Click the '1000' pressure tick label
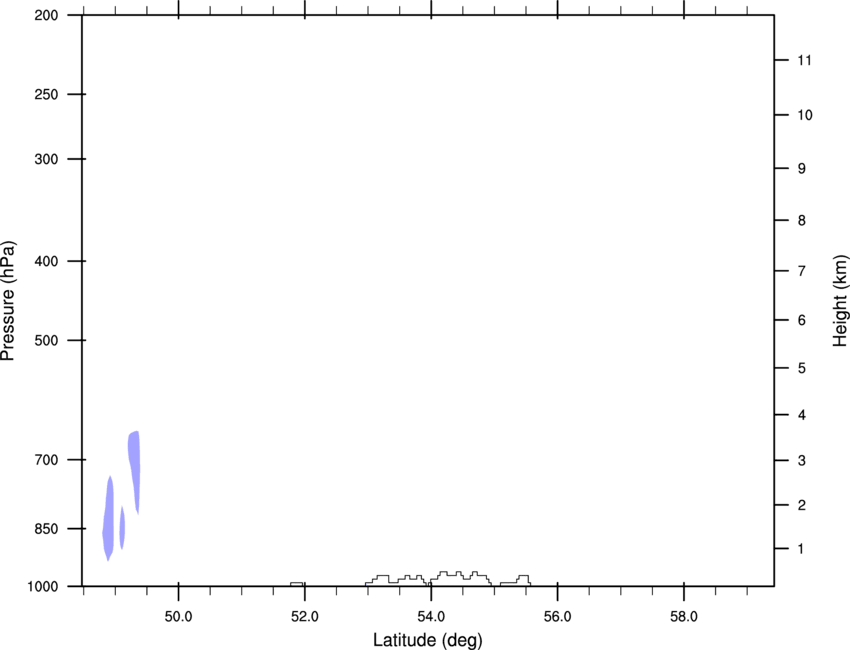 tap(43, 586)
